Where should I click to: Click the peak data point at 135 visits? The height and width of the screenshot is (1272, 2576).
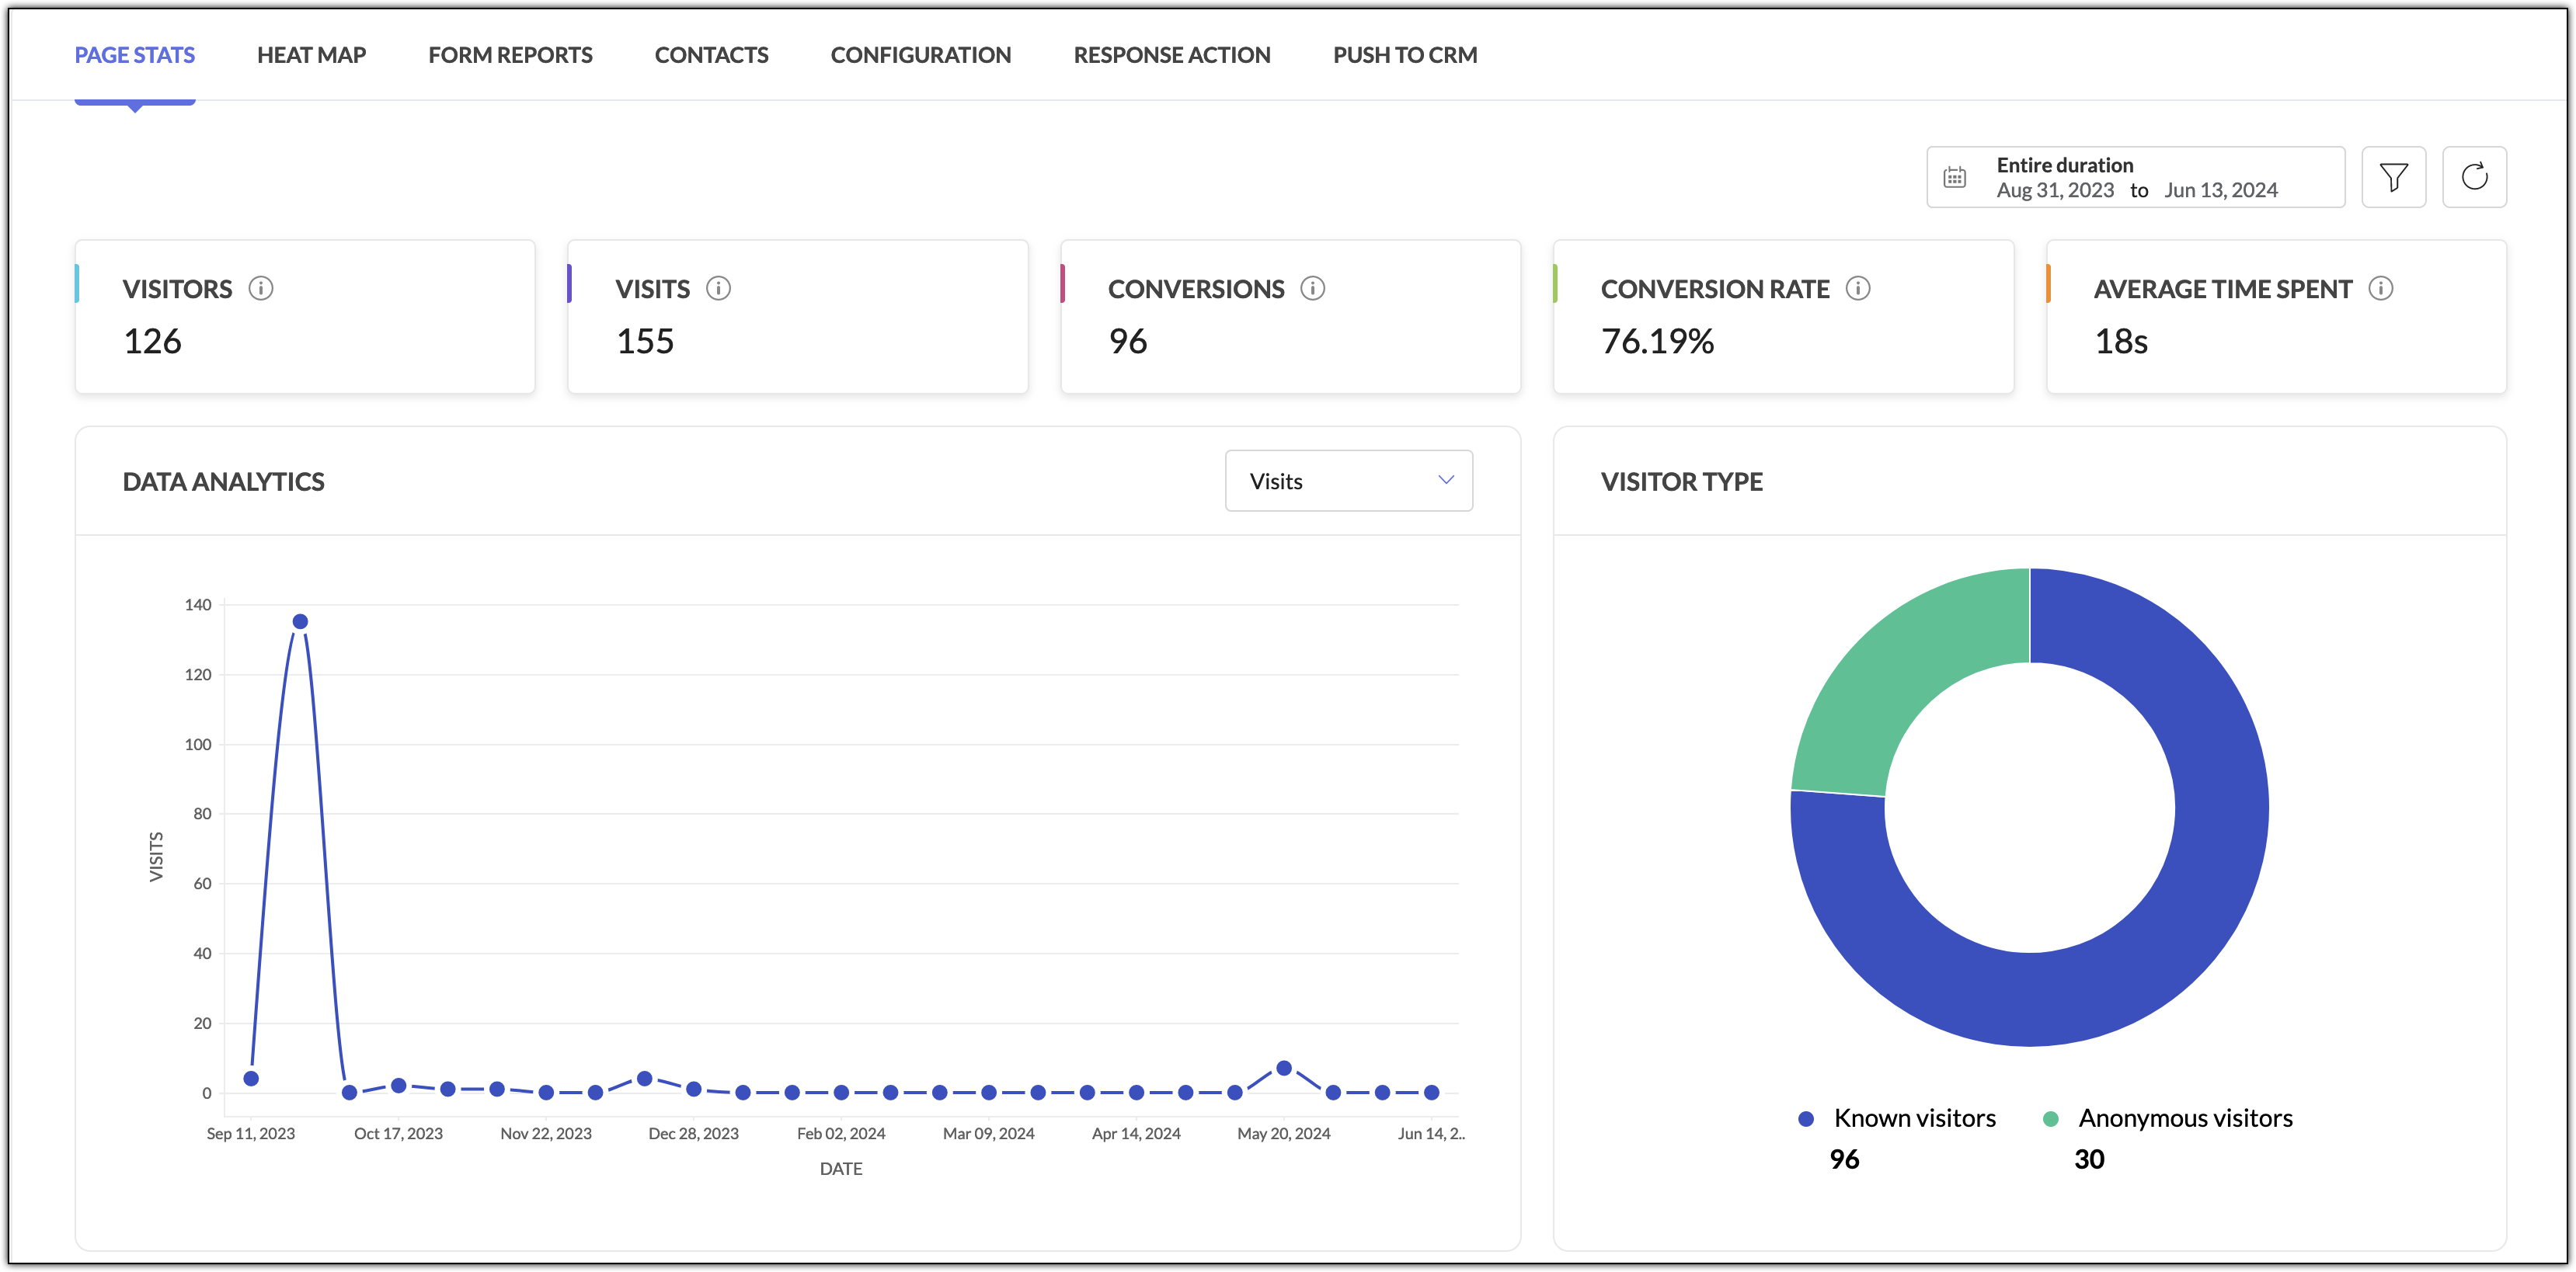pyautogui.click(x=299, y=622)
